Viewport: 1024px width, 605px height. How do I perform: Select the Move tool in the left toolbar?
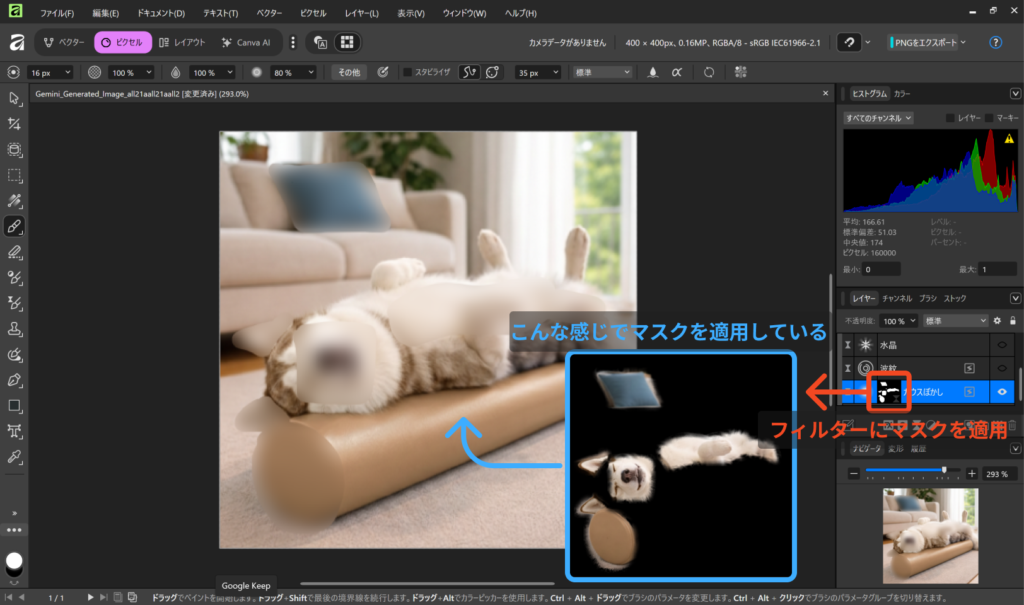(14, 98)
